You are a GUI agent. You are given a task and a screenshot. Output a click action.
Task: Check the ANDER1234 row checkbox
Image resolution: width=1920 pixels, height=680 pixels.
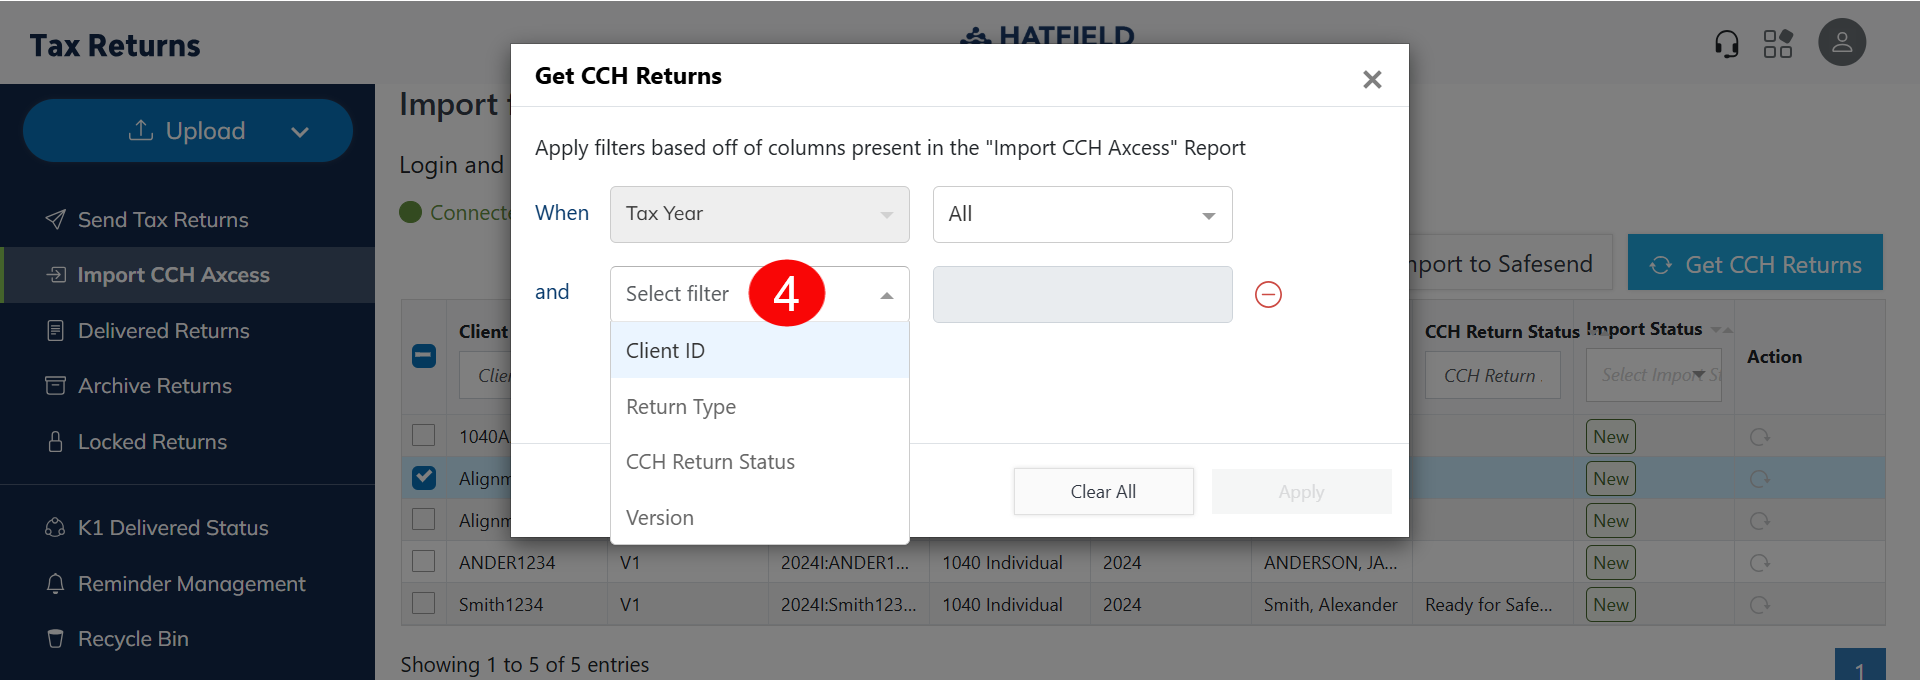[424, 562]
